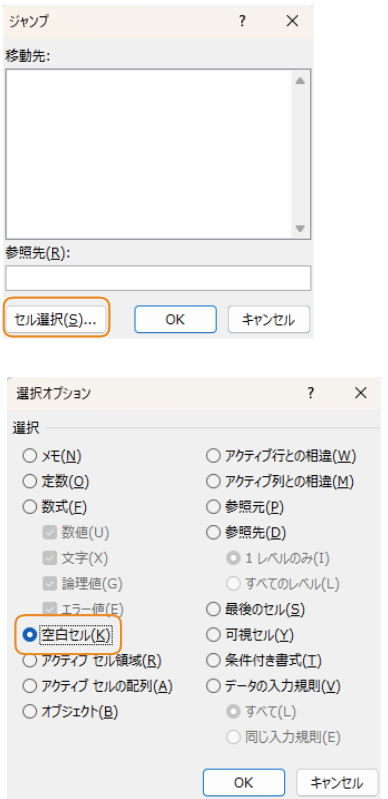Choose the 同じ入力規則(E) sub-option
The height and width of the screenshot is (799, 388).
pyautogui.click(x=283, y=737)
